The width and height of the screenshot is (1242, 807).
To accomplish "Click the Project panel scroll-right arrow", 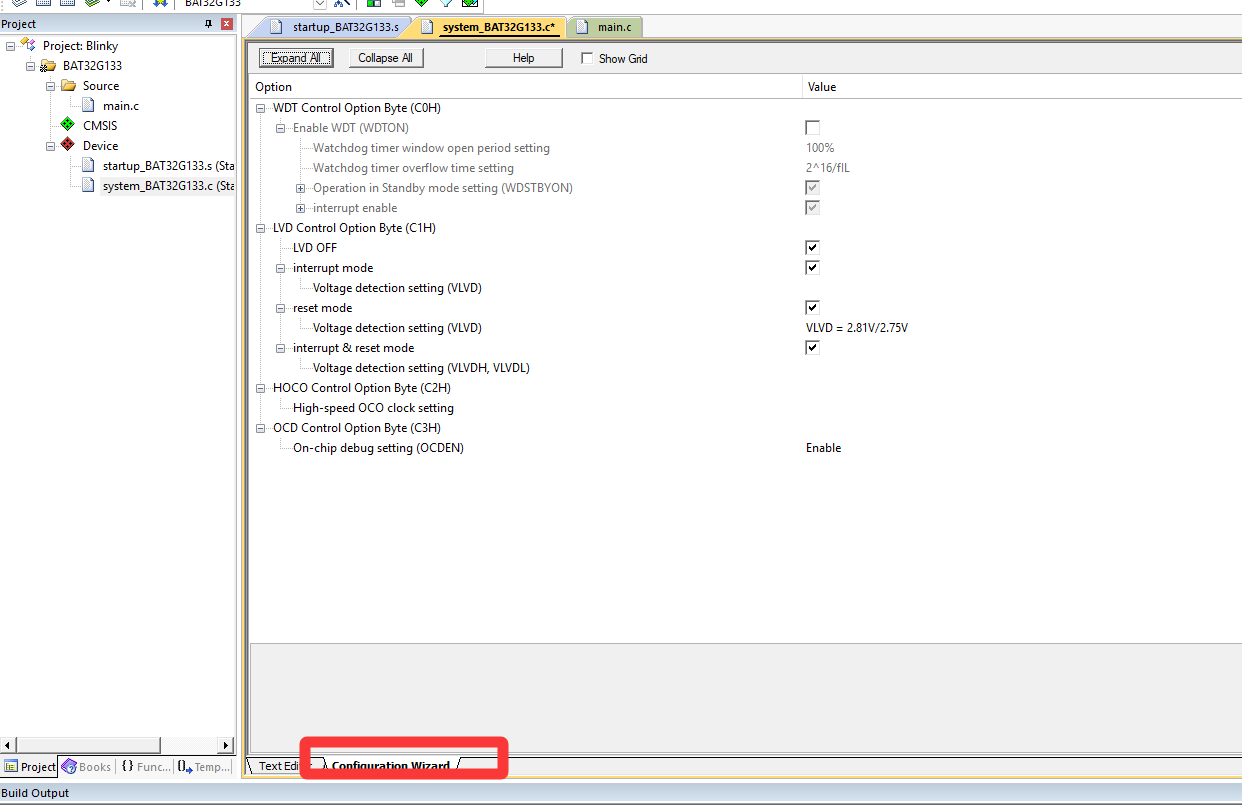I will coord(227,745).
